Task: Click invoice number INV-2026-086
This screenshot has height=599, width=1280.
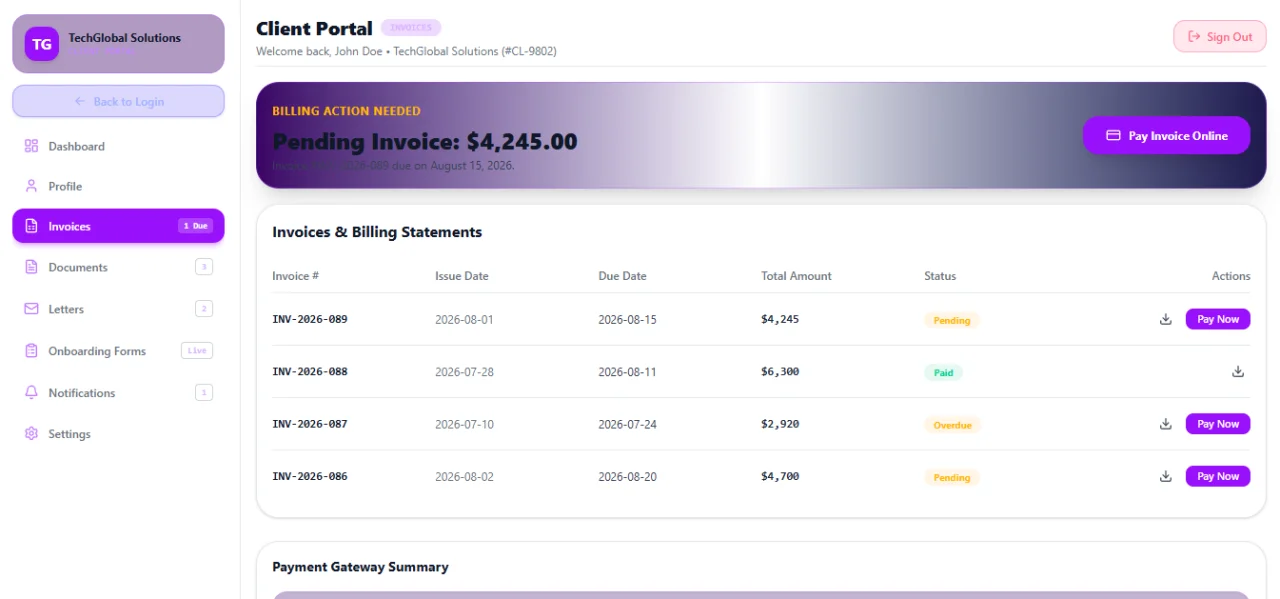Action: pos(310,476)
